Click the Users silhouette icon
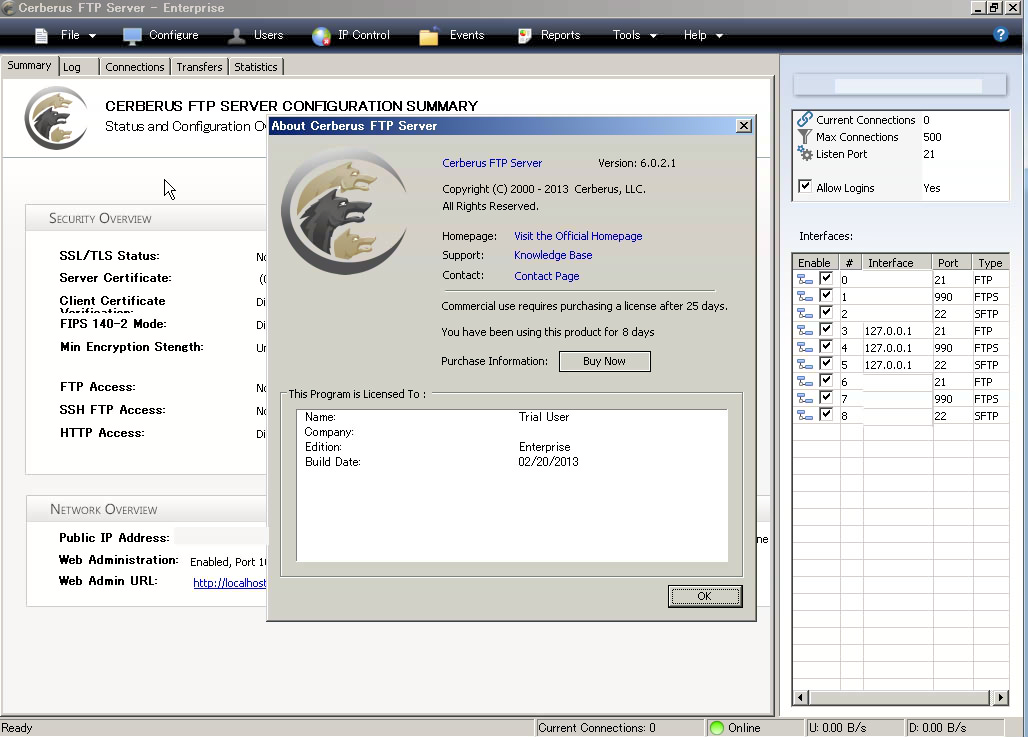1028x737 pixels. pyautogui.click(x=236, y=36)
